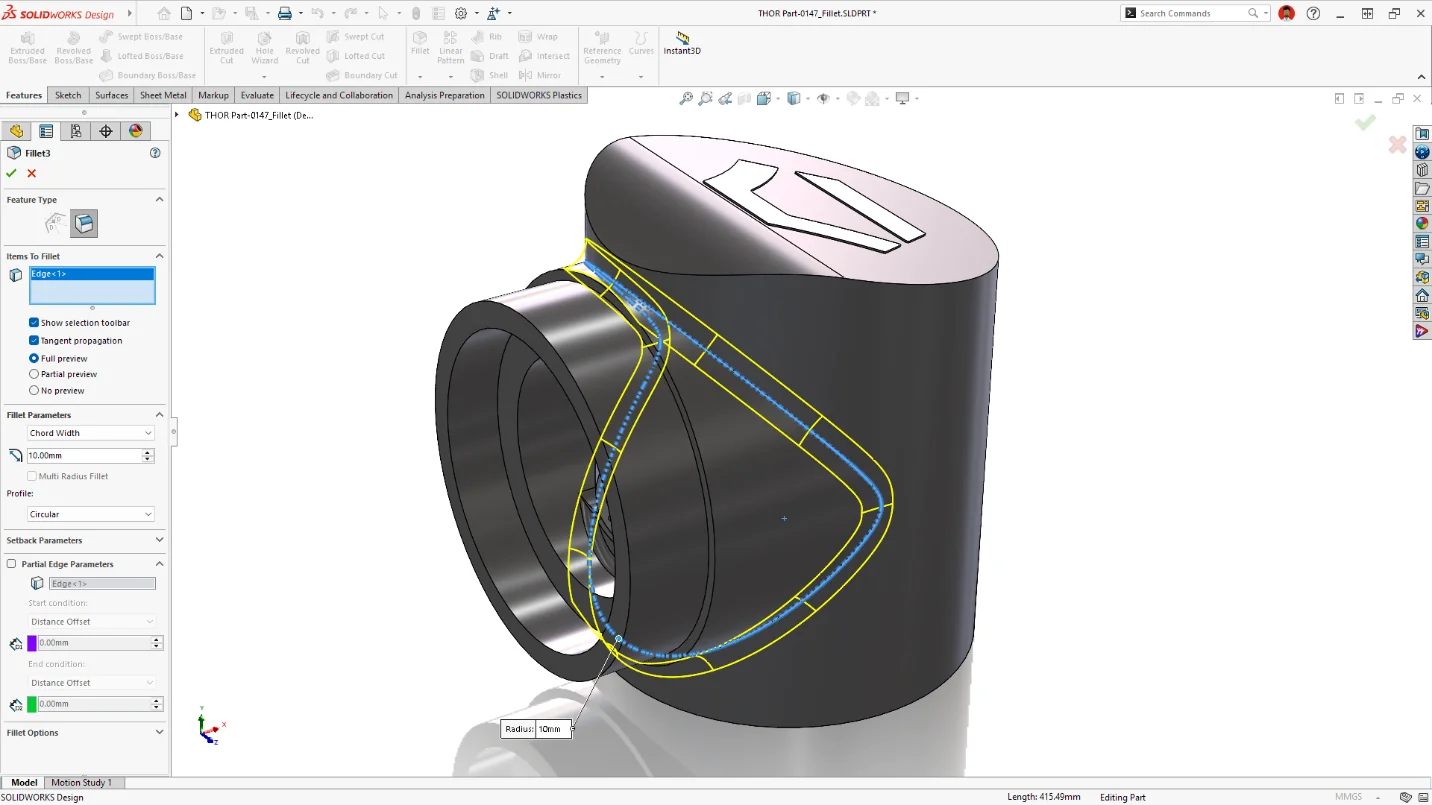Click the Instant3D tool in the ribbon
The height and width of the screenshot is (805, 1432).
point(682,43)
